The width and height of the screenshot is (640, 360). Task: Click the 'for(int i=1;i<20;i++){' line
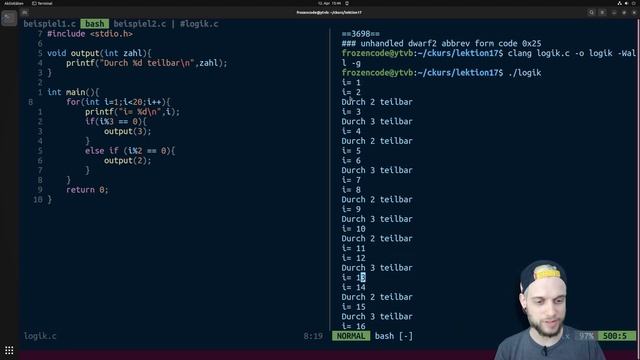(118, 102)
